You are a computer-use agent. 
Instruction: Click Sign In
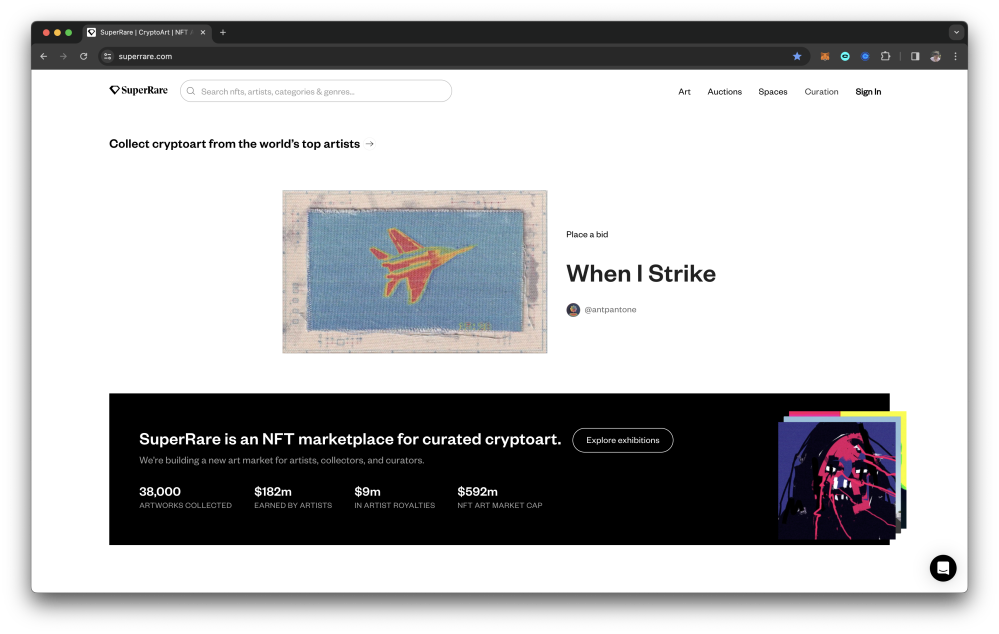point(868,92)
